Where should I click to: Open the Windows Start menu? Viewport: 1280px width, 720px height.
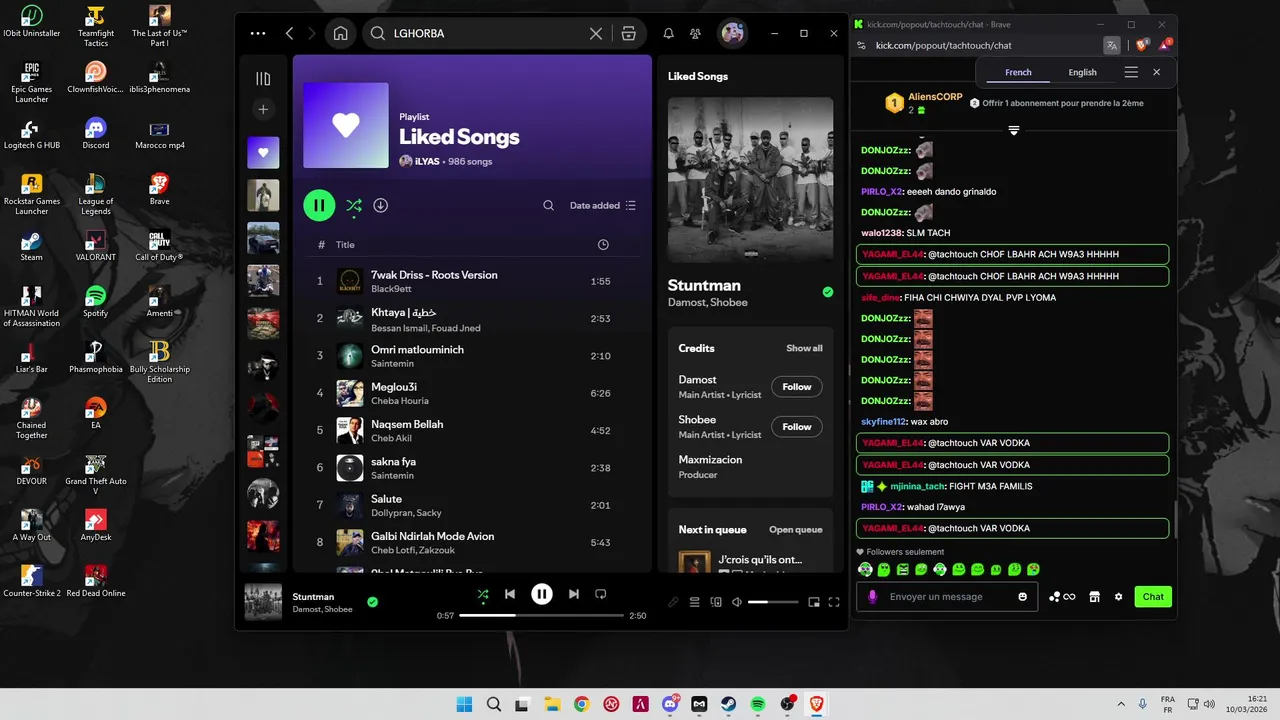465,704
